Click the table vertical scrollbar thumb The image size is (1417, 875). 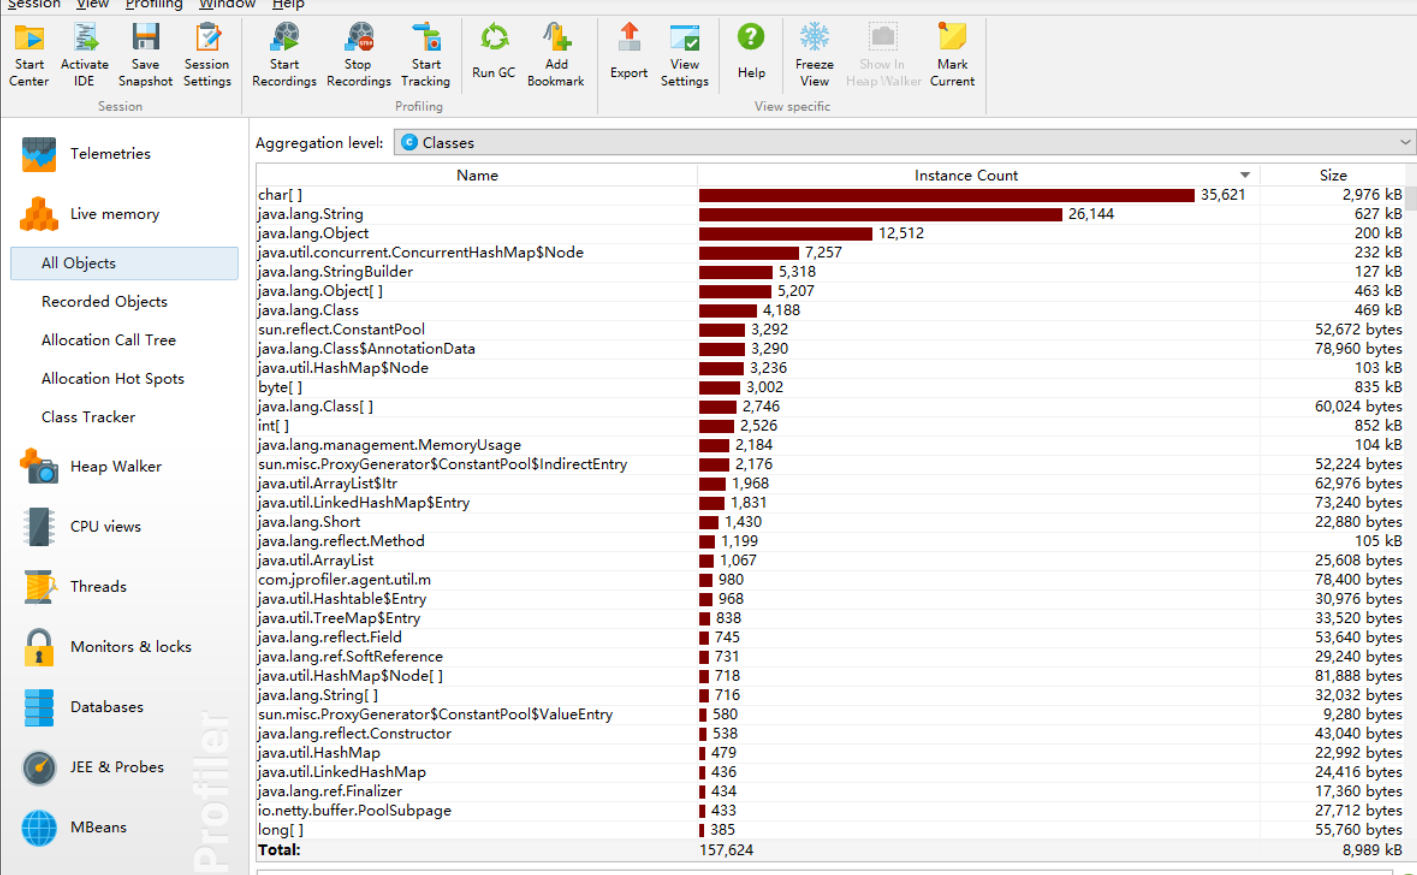[1411, 198]
